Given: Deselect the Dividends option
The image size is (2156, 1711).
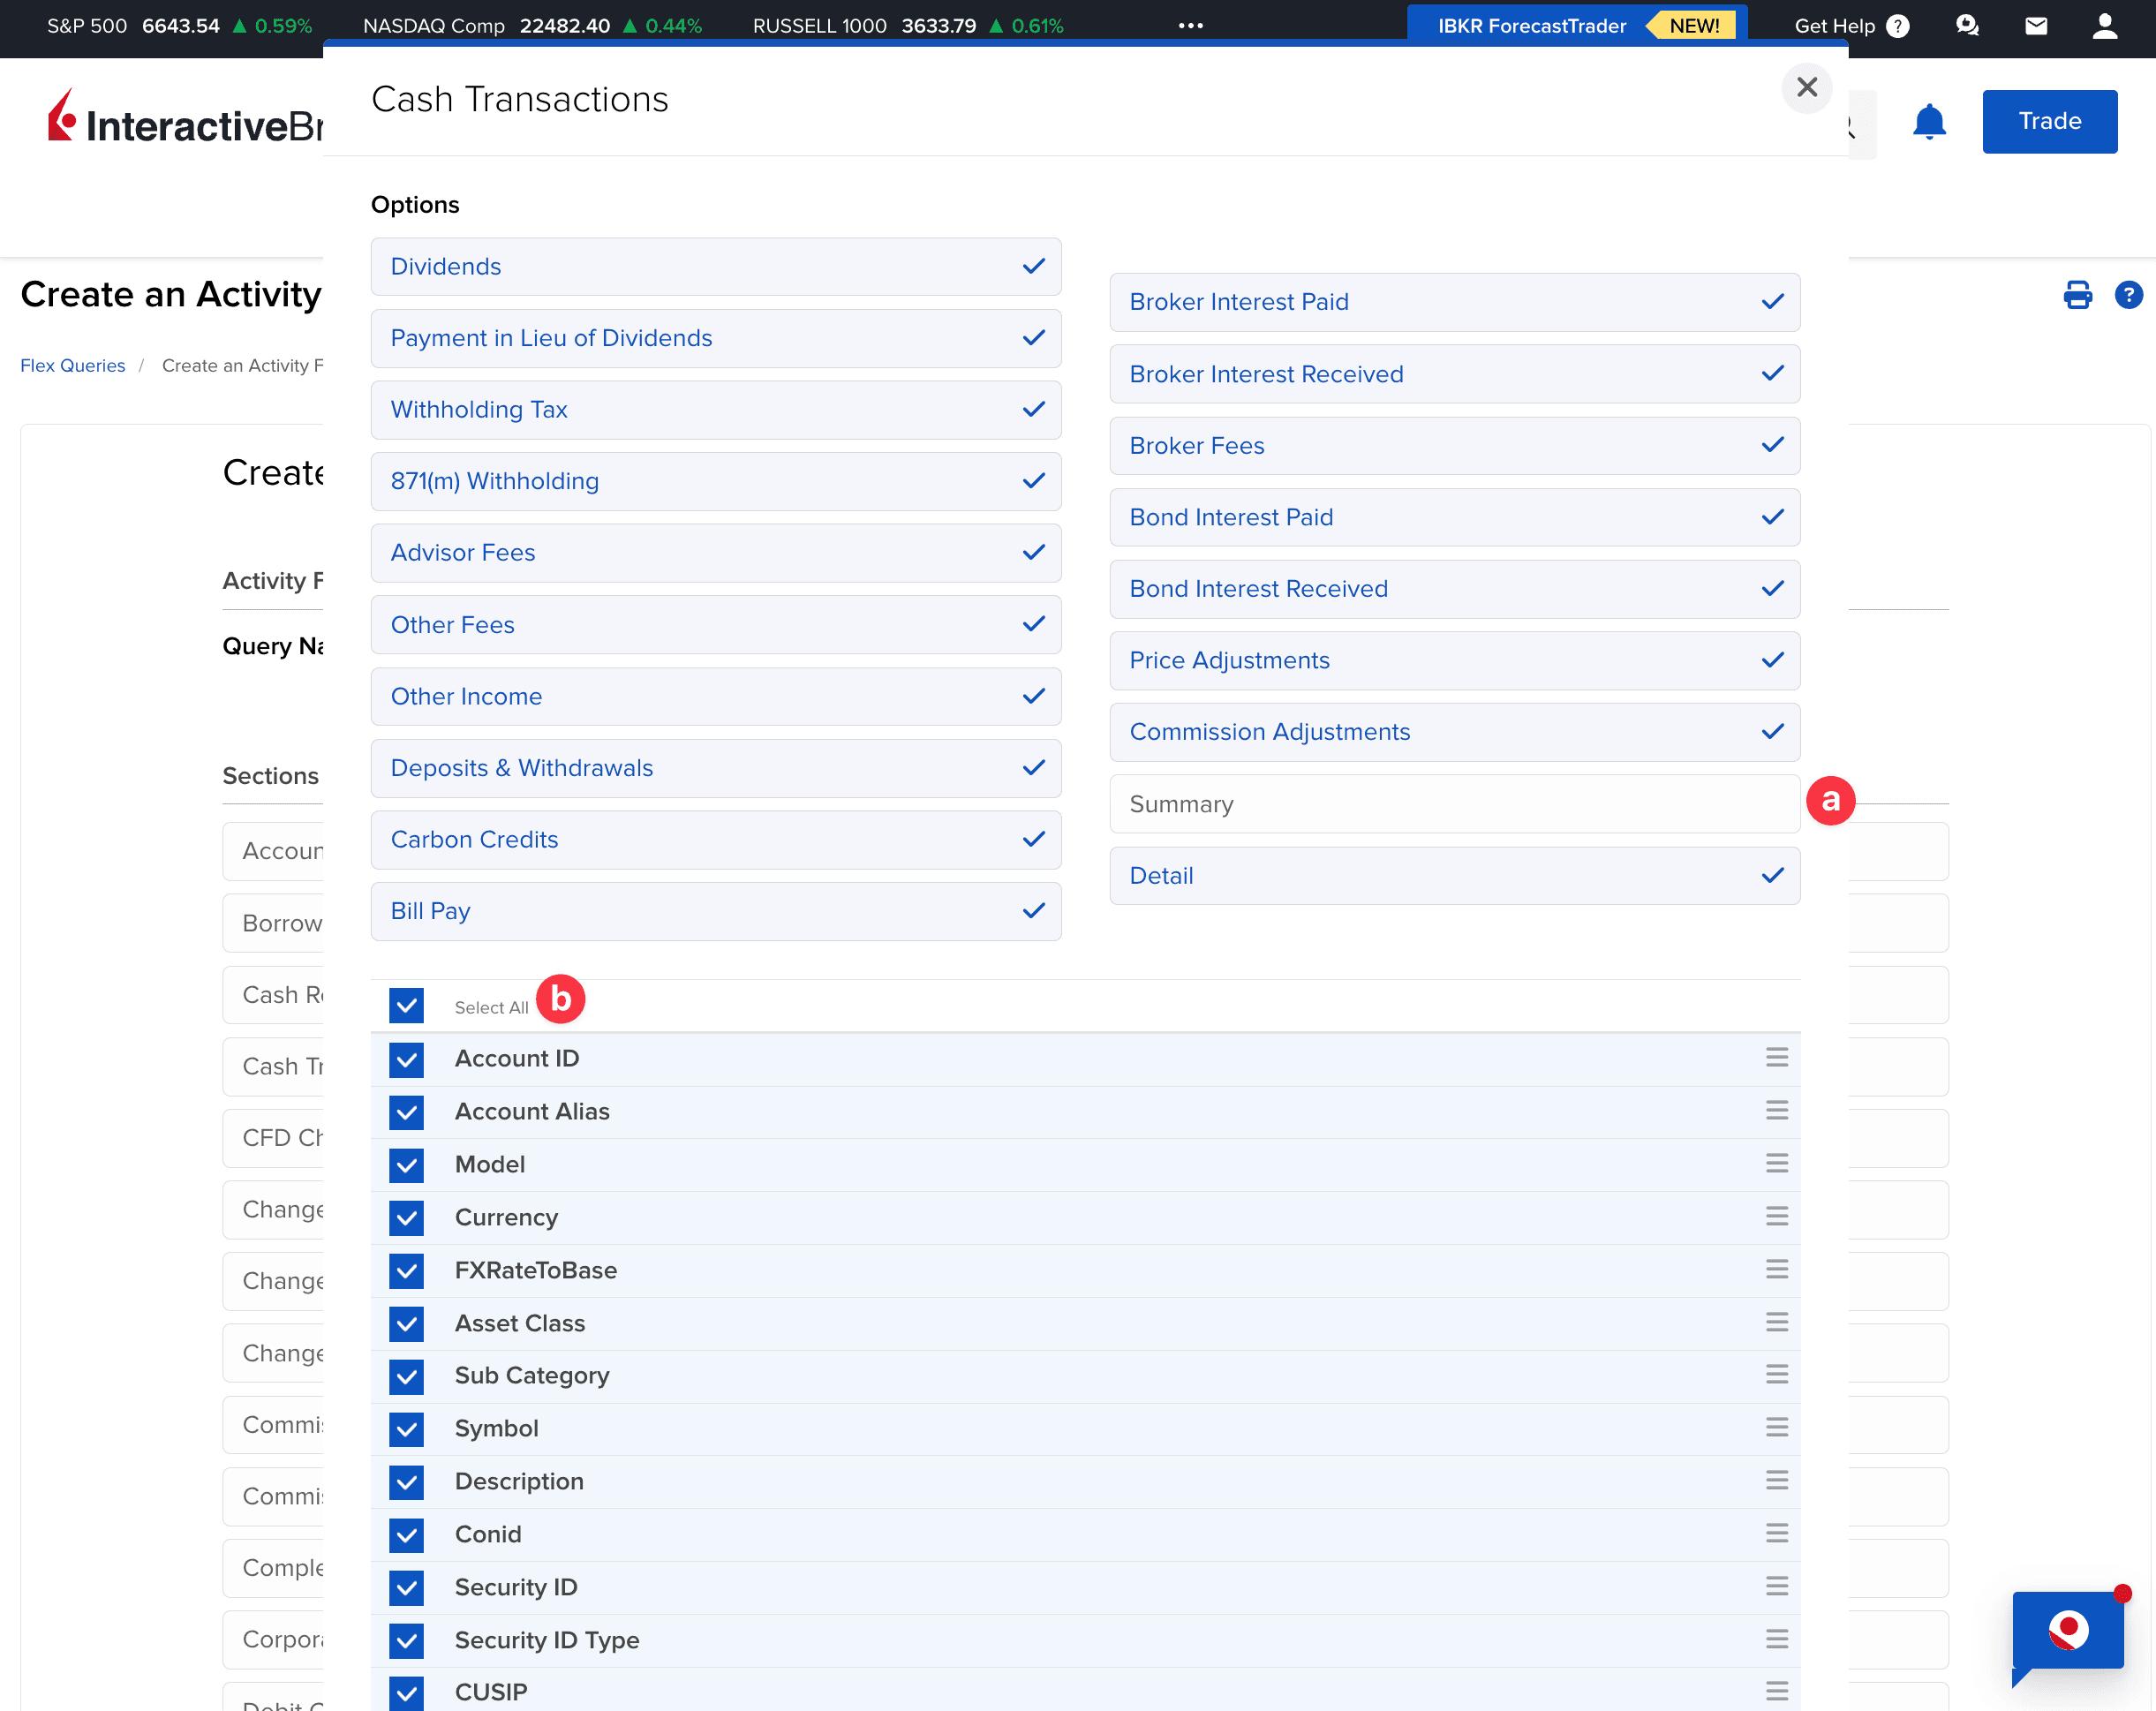Looking at the screenshot, I should click(x=716, y=267).
